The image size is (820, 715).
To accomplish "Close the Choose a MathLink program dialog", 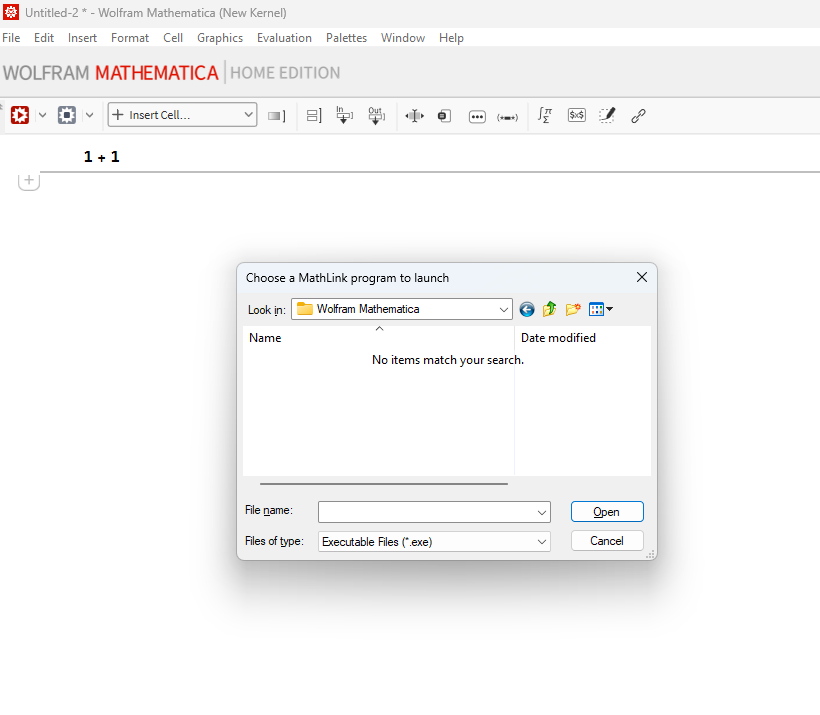I will pyautogui.click(x=642, y=277).
